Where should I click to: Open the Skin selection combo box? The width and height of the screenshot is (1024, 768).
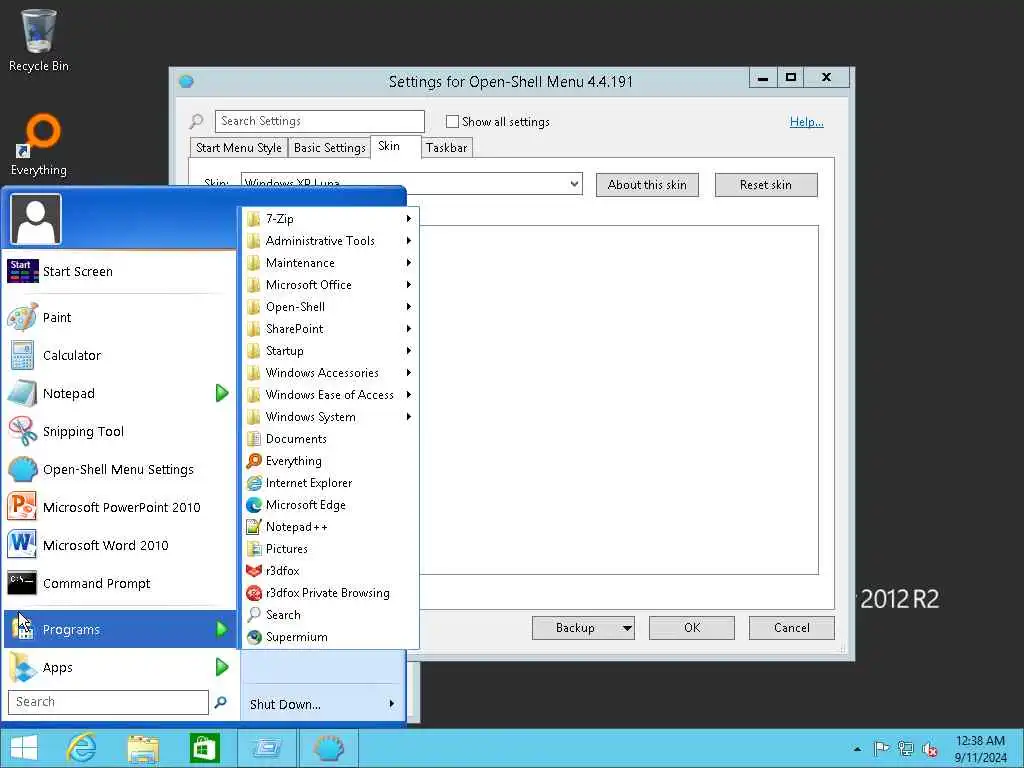tap(411, 184)
